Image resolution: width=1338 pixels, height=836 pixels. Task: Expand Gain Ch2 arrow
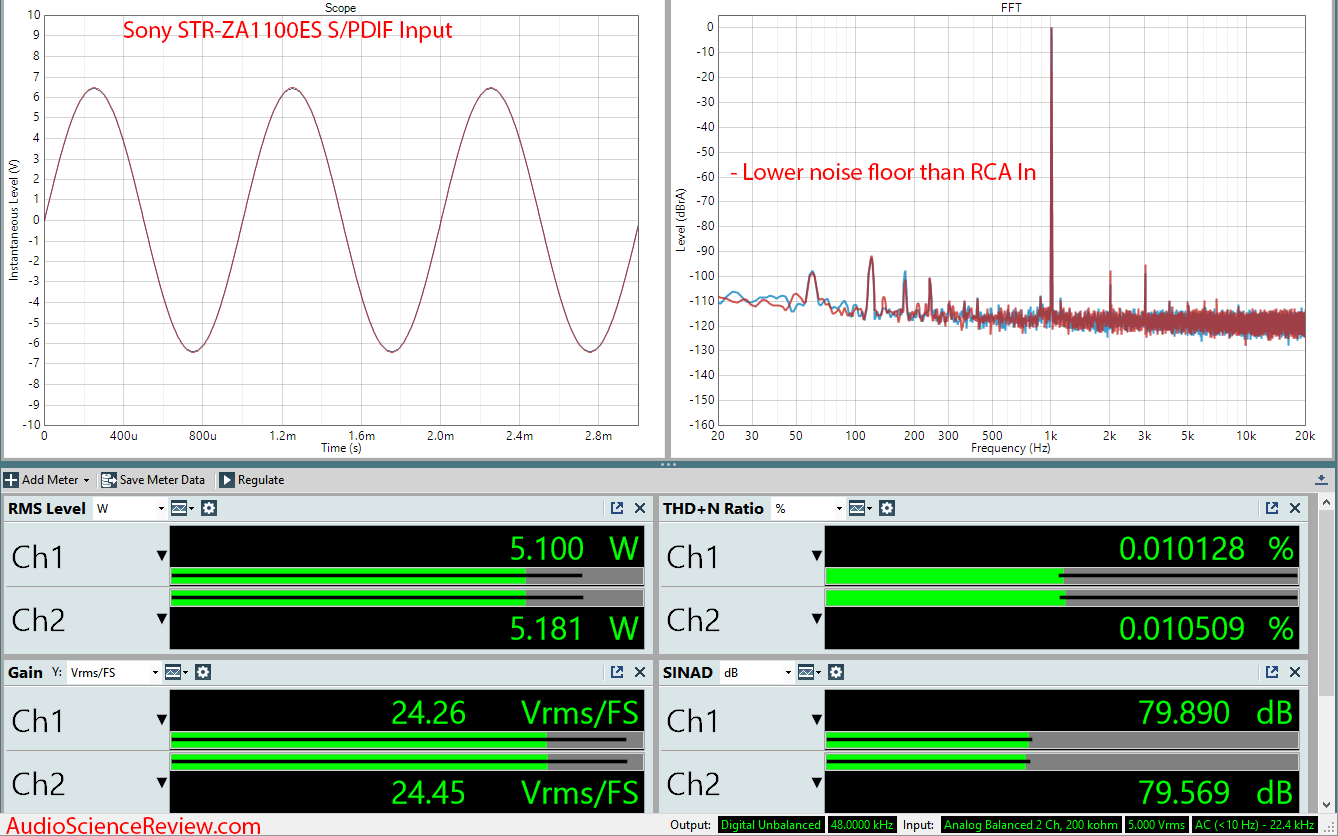[161, 783]
